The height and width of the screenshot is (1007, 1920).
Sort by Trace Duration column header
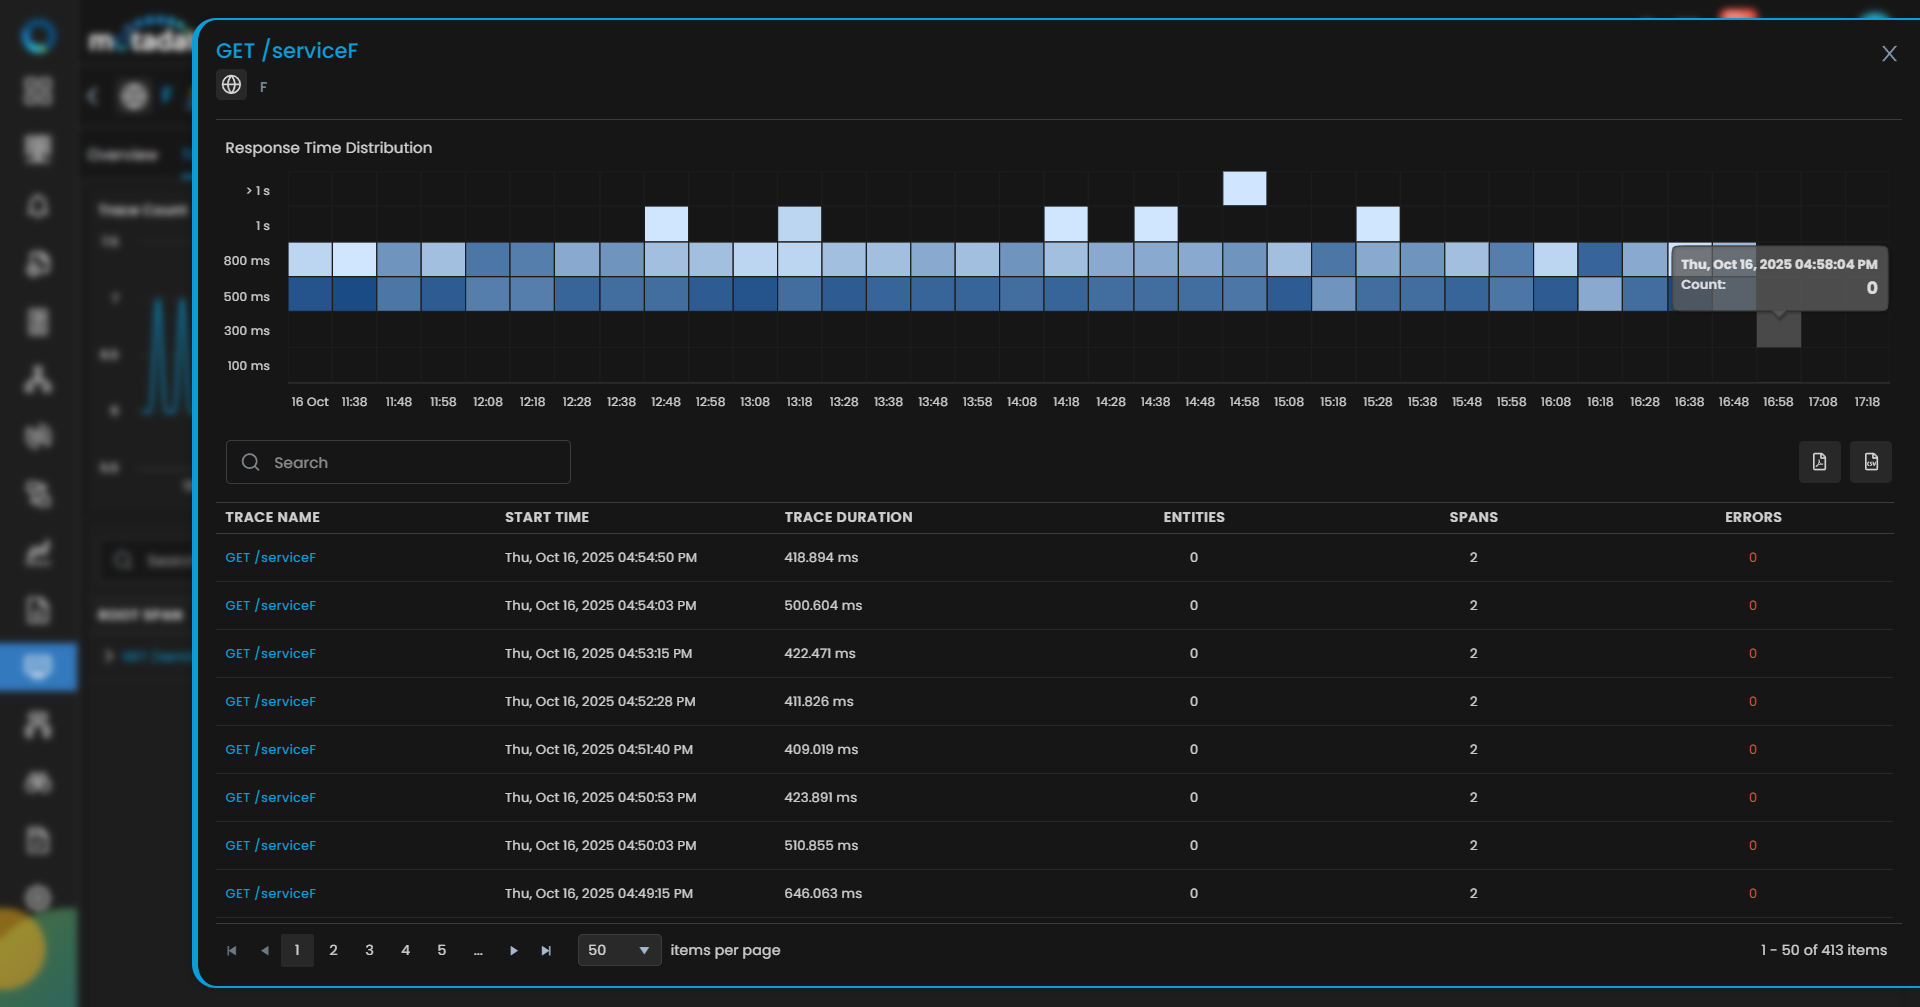pos(848,517)
